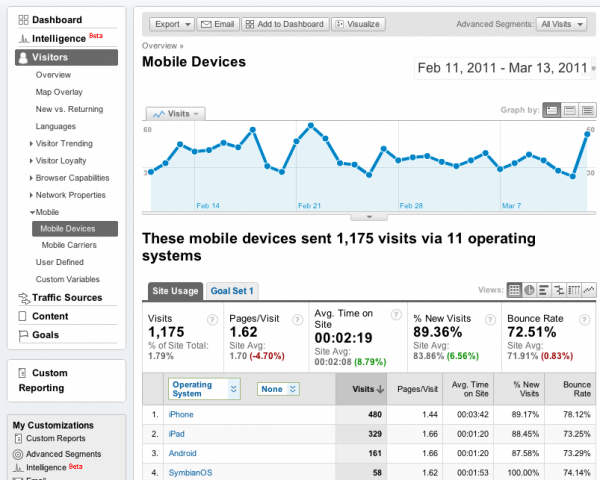Click help icon next to % New Visits
The height and width of the screenshot is (480, 600).
point(490,320)
